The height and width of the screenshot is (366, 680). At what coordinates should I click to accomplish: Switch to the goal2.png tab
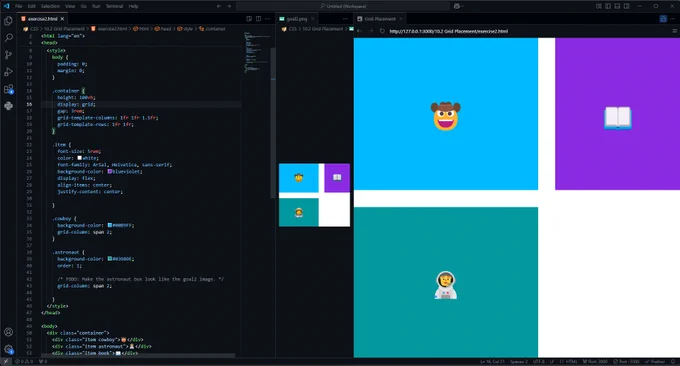297,19
